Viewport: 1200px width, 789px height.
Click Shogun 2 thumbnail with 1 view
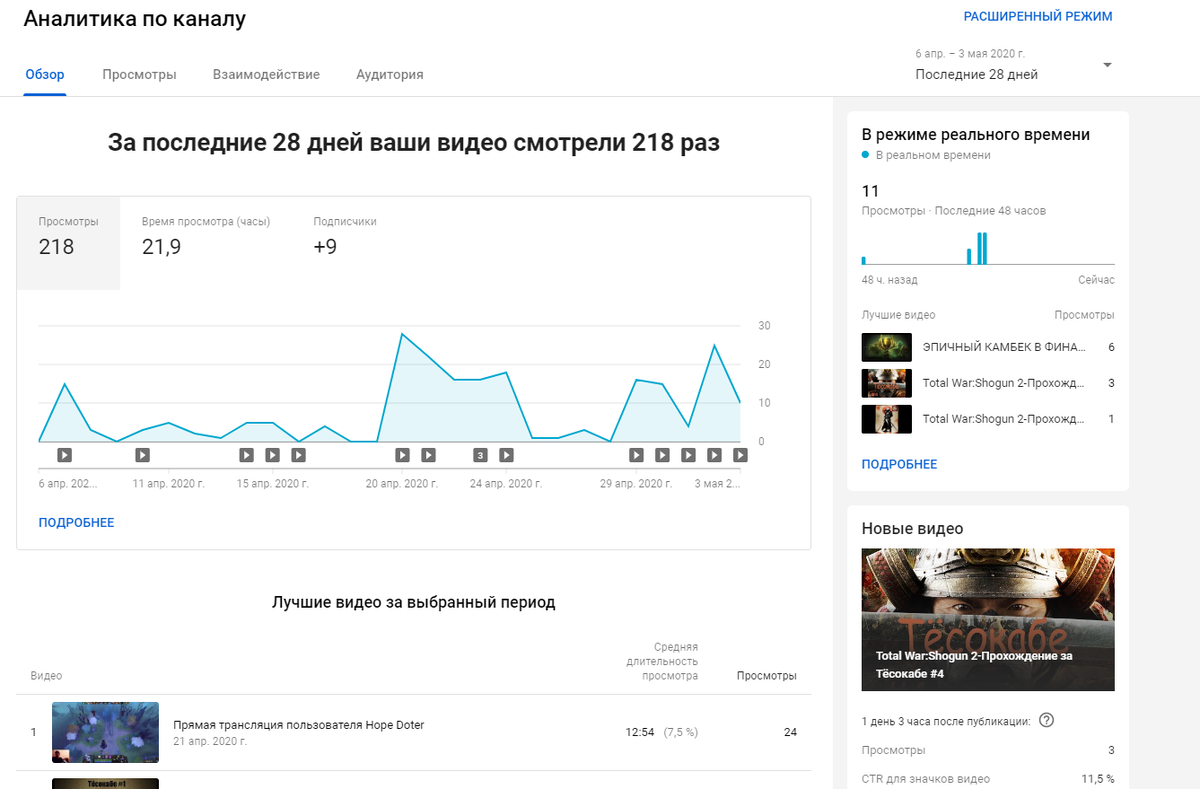[887, 419]
